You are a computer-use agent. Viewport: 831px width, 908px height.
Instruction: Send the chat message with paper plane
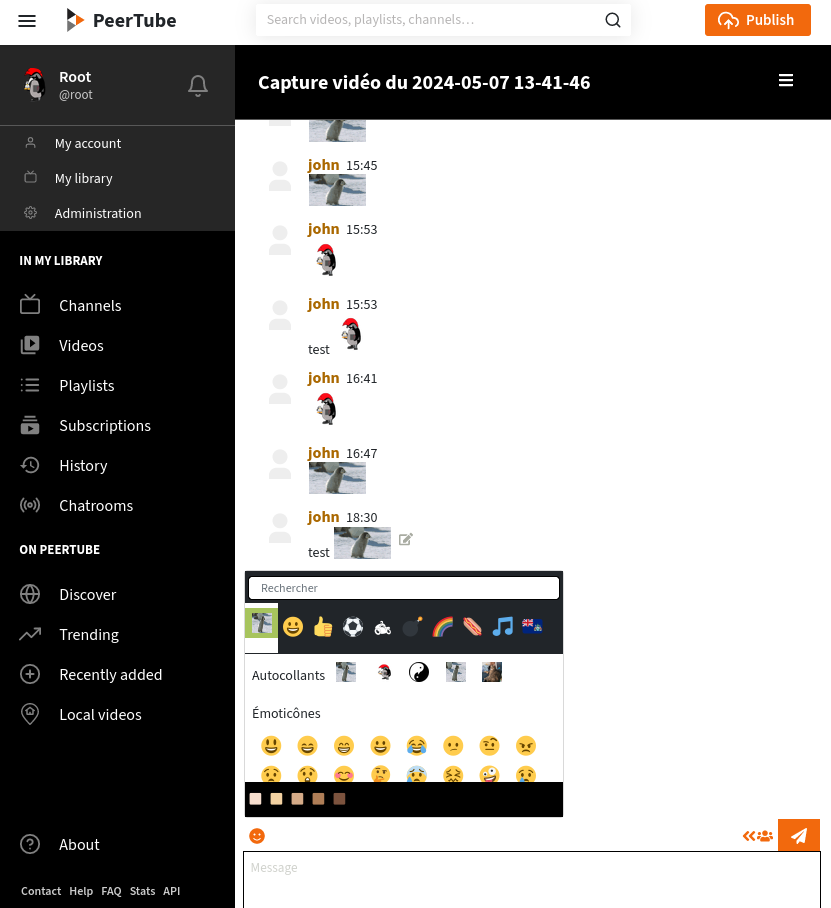pyautogui.click(x=798, y=836)
